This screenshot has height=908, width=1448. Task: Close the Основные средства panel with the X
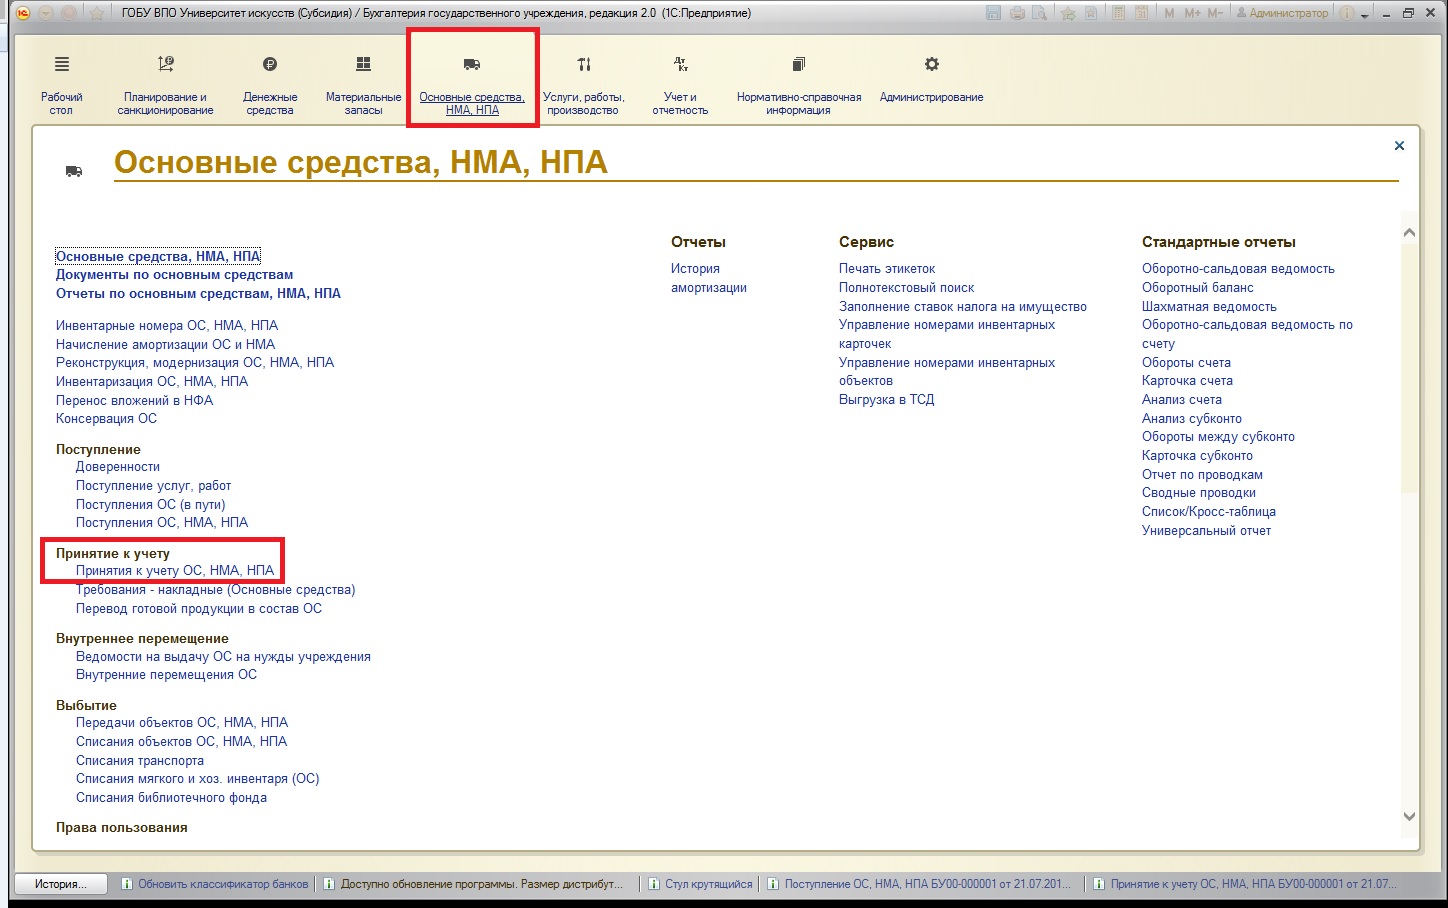1399,146
